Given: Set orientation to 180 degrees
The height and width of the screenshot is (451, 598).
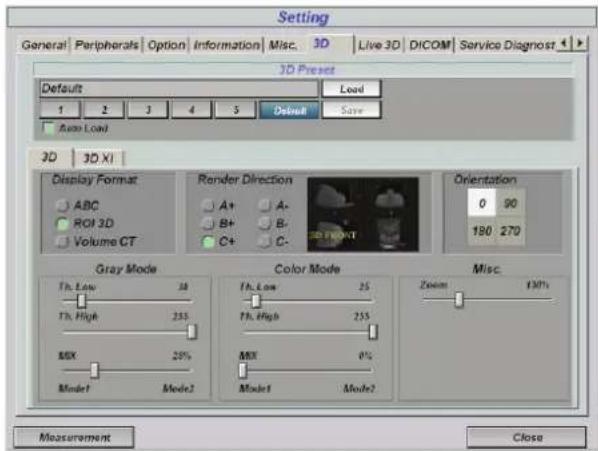Looking at the screenshot, I should [482, 231].
